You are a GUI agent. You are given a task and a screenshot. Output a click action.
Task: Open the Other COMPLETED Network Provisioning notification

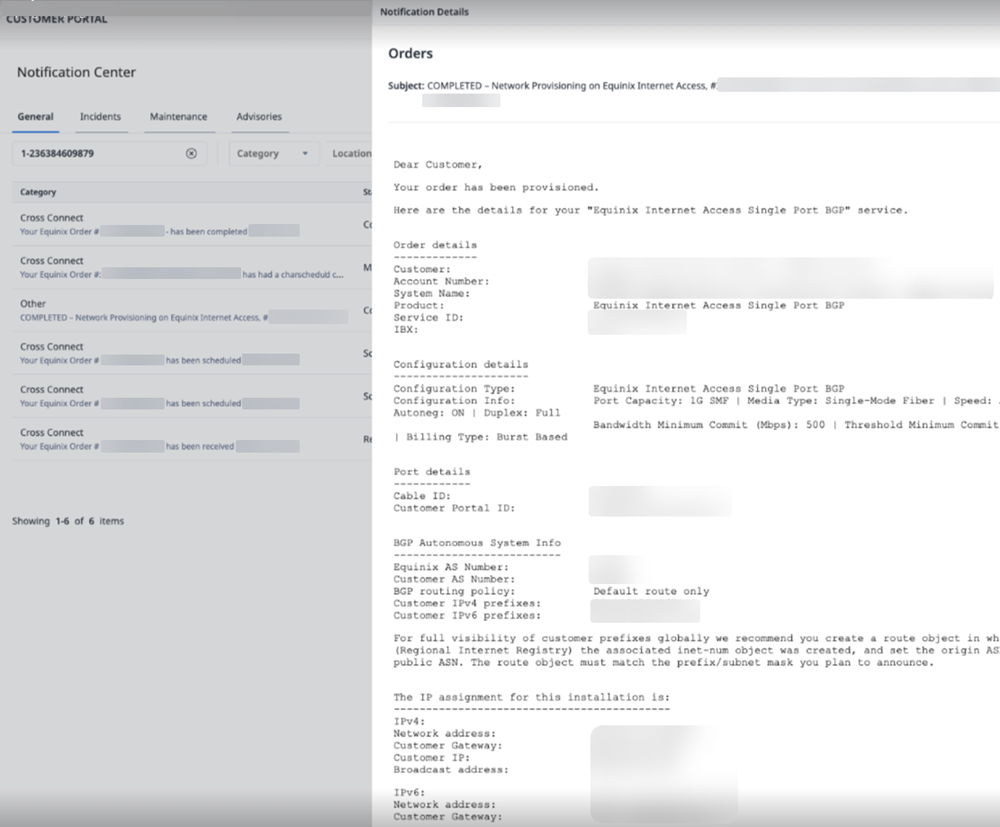pyautogui.click(x=191, y=311)
